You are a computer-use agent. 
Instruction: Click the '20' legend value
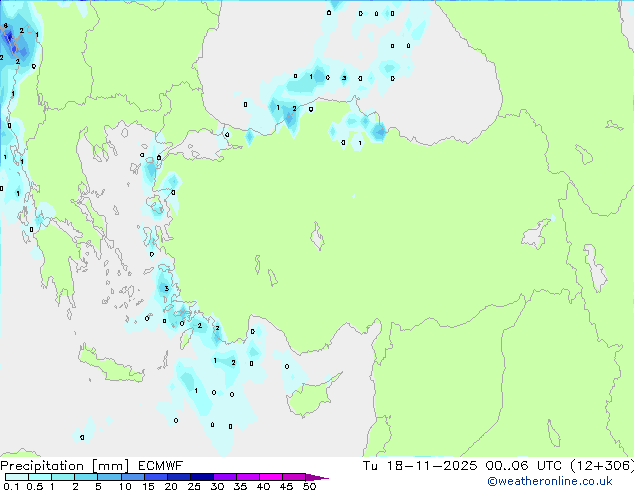[171, 486]
